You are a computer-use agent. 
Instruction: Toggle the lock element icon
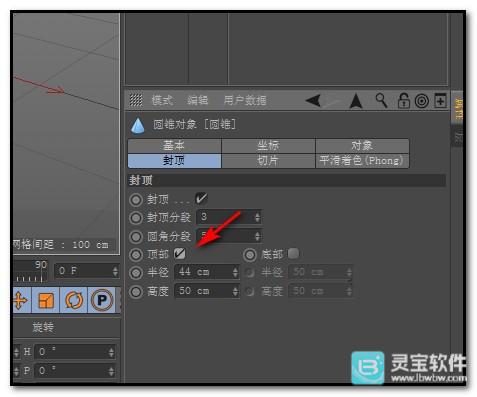(404, 100)
